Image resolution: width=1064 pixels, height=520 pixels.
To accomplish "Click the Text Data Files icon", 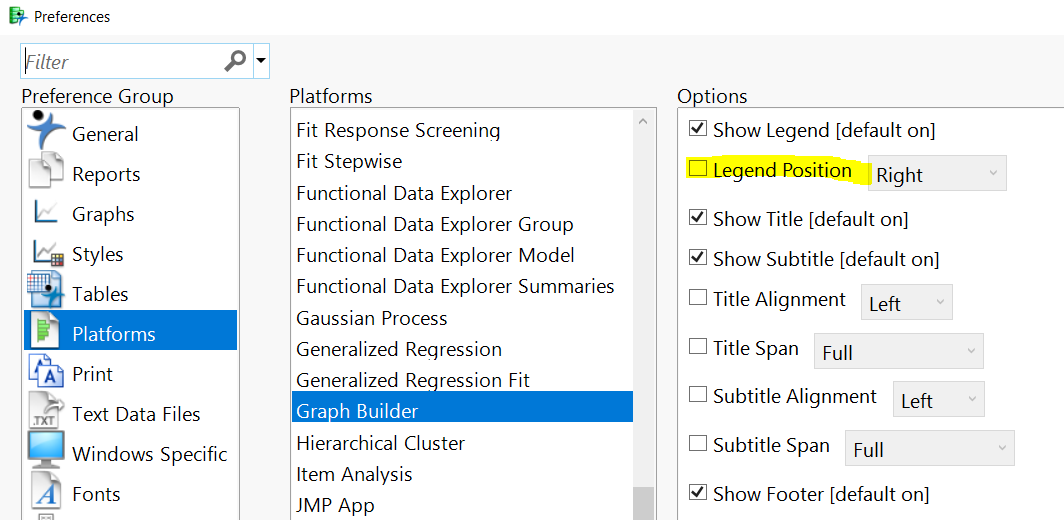I will point(46,413).
